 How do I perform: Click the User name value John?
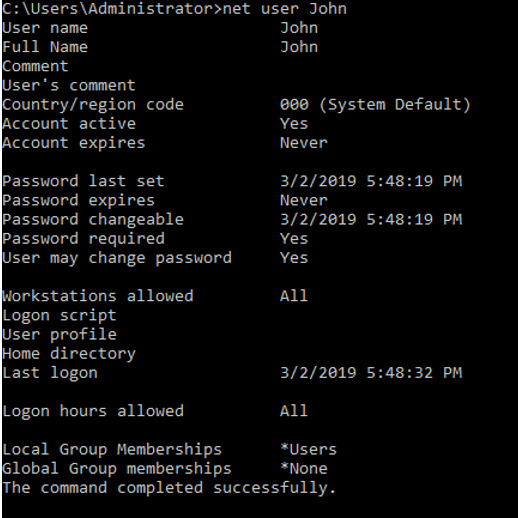[x=299, y=28]
